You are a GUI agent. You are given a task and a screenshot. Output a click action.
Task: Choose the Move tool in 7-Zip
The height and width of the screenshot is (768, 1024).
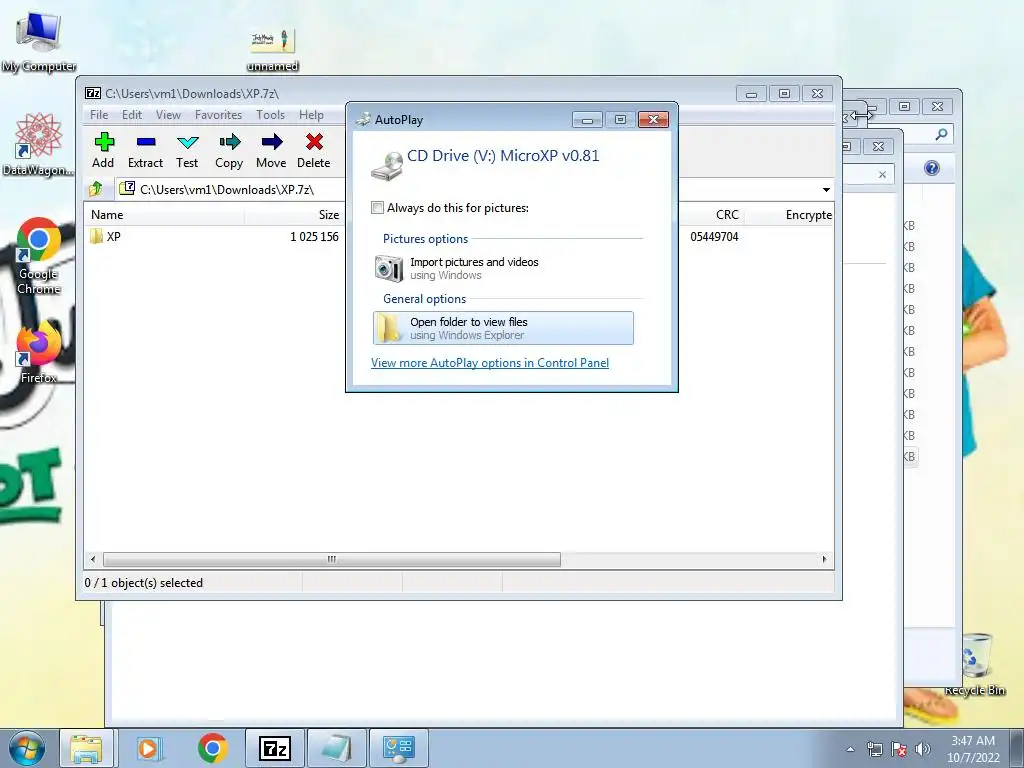point(271,150)
